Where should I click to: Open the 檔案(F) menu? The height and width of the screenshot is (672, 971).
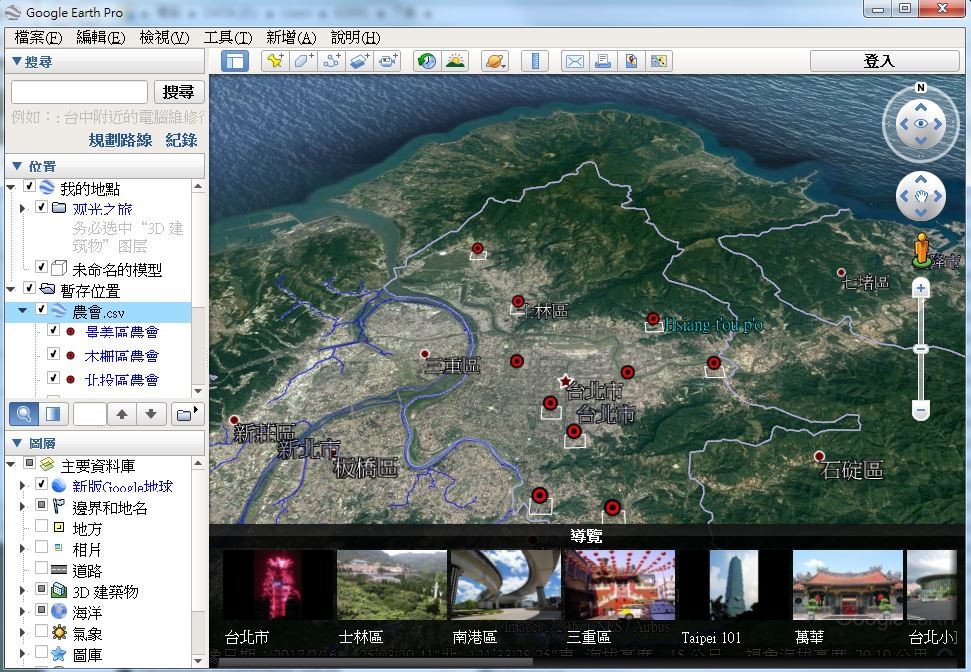[38, 38]
